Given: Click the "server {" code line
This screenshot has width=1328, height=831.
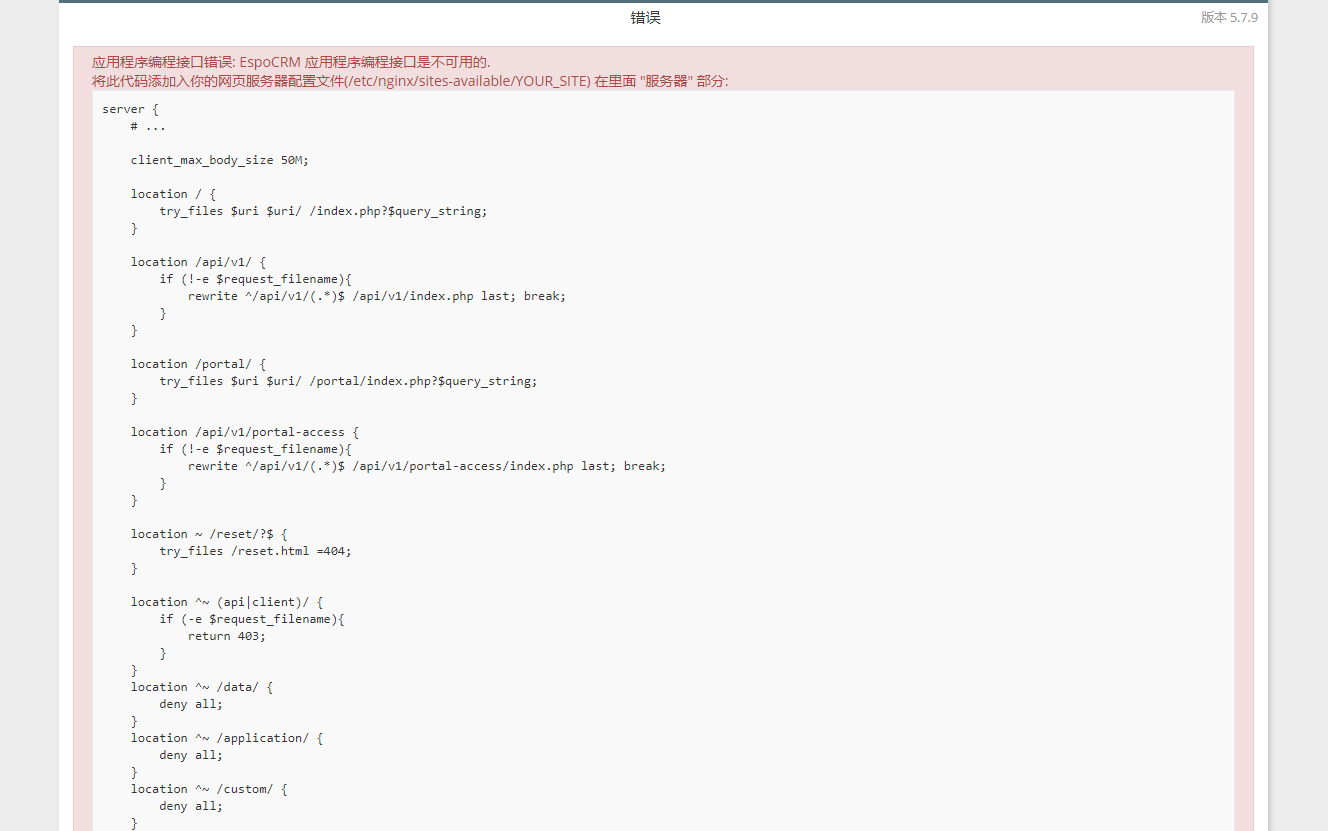Looking at the screenshot, I should click(130, 109).
